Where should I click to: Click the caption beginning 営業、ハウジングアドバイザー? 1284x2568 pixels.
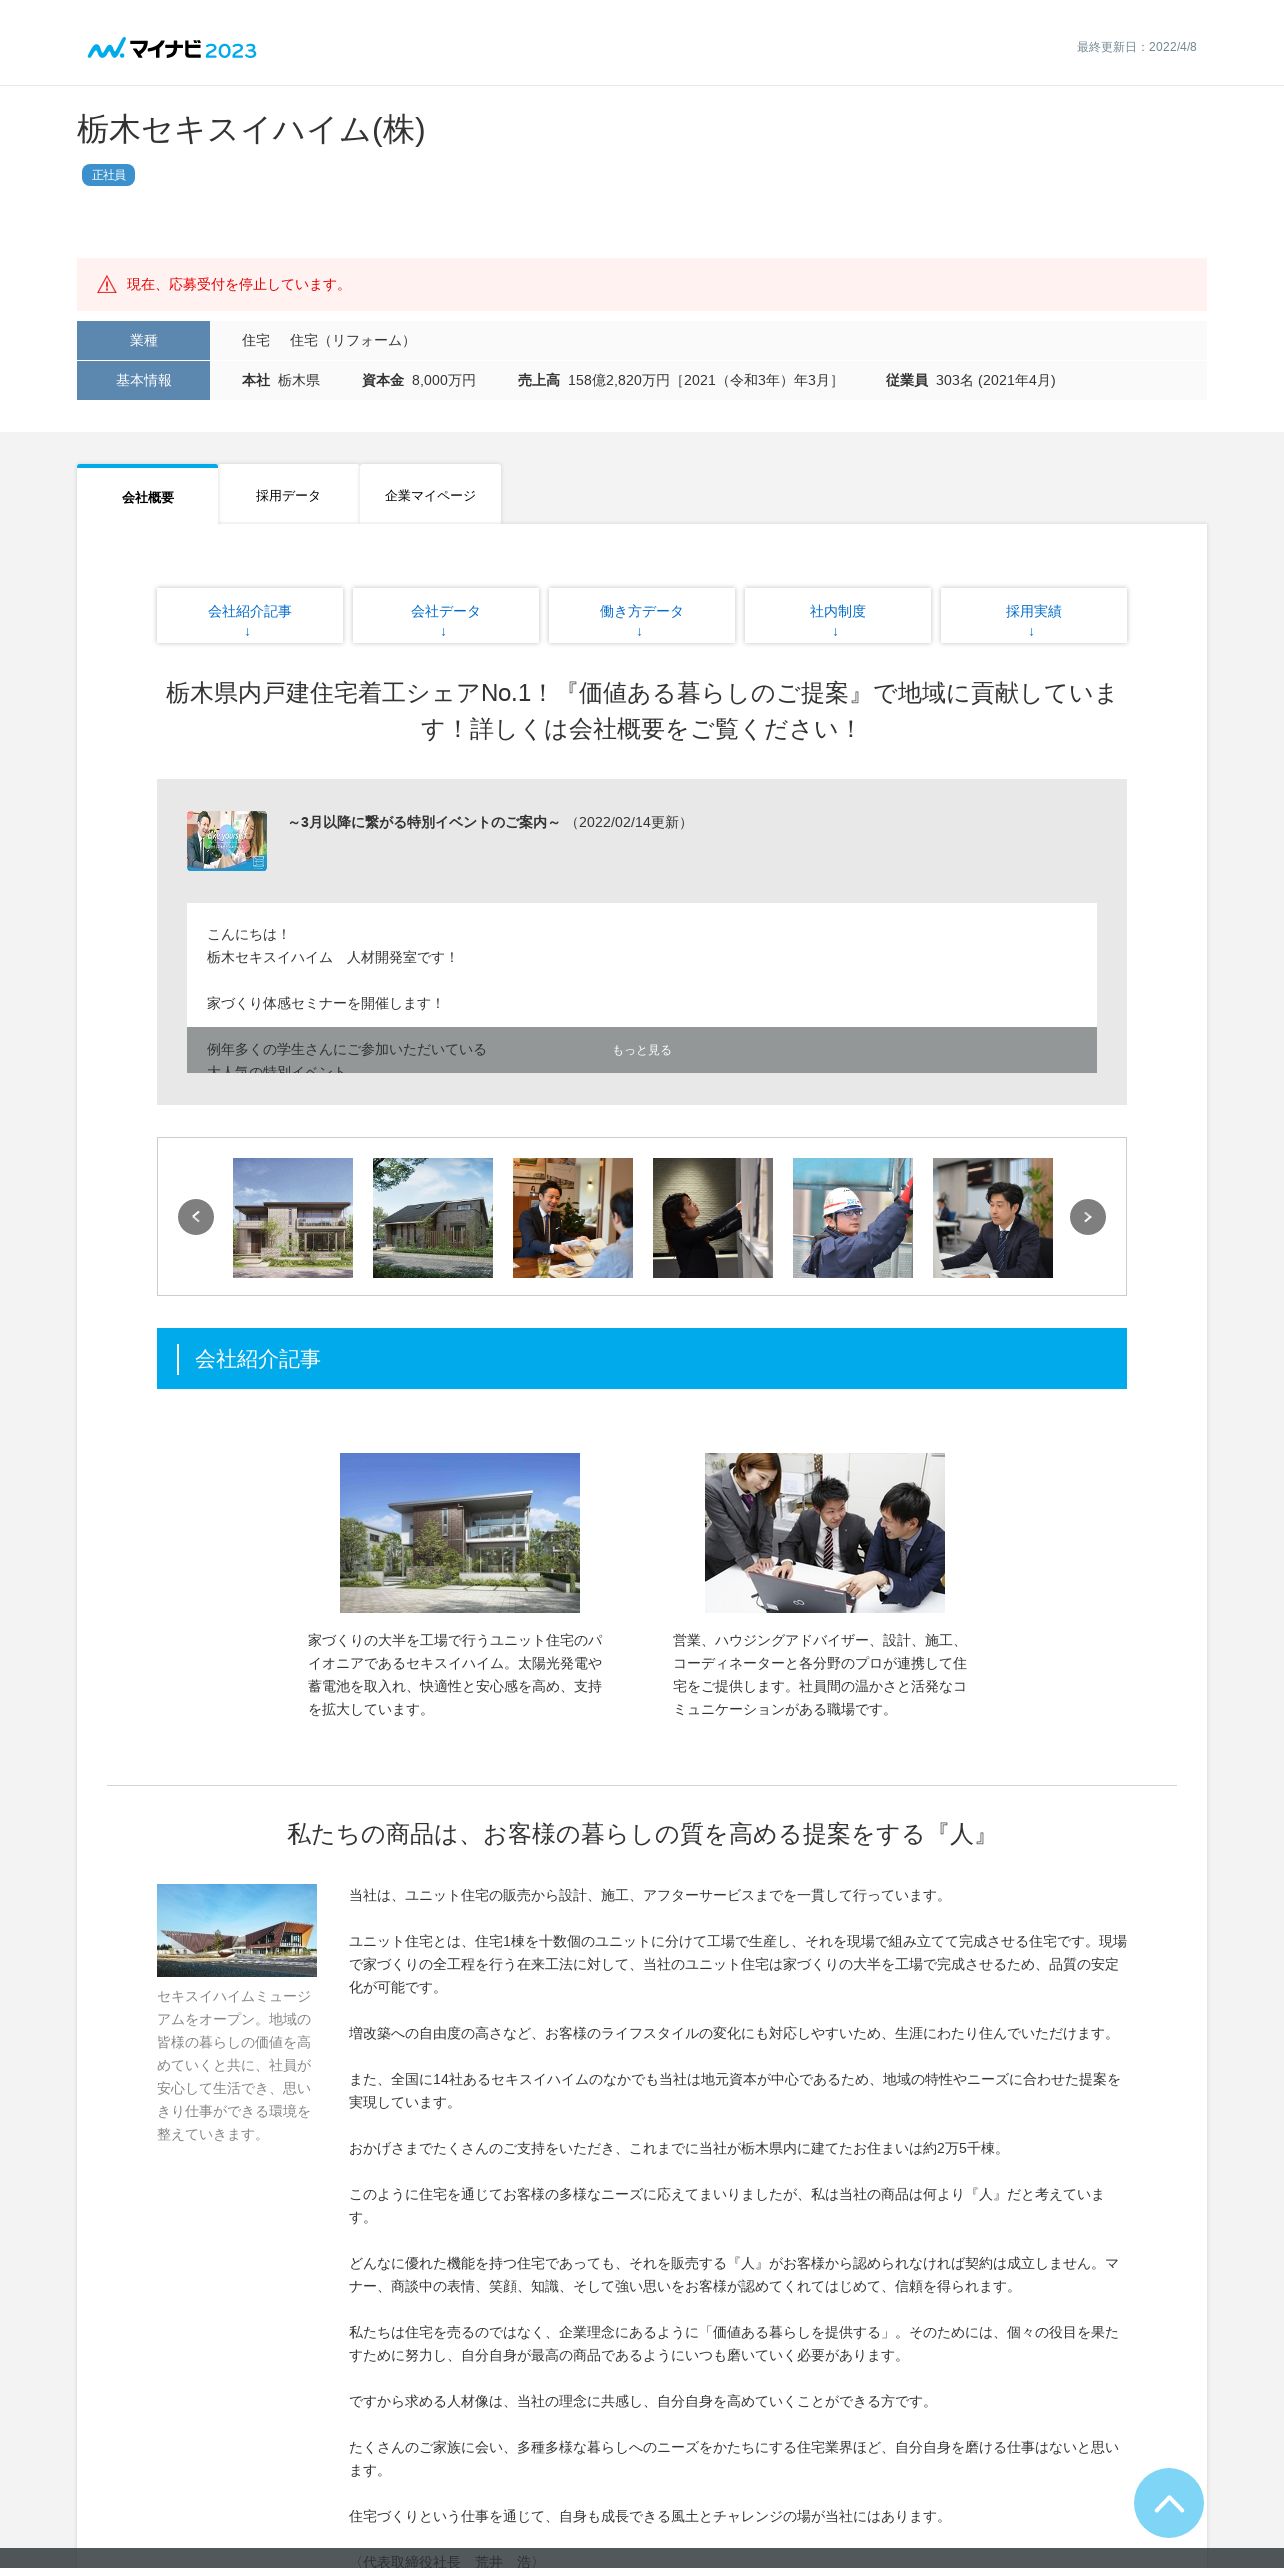coord(821,1675)
